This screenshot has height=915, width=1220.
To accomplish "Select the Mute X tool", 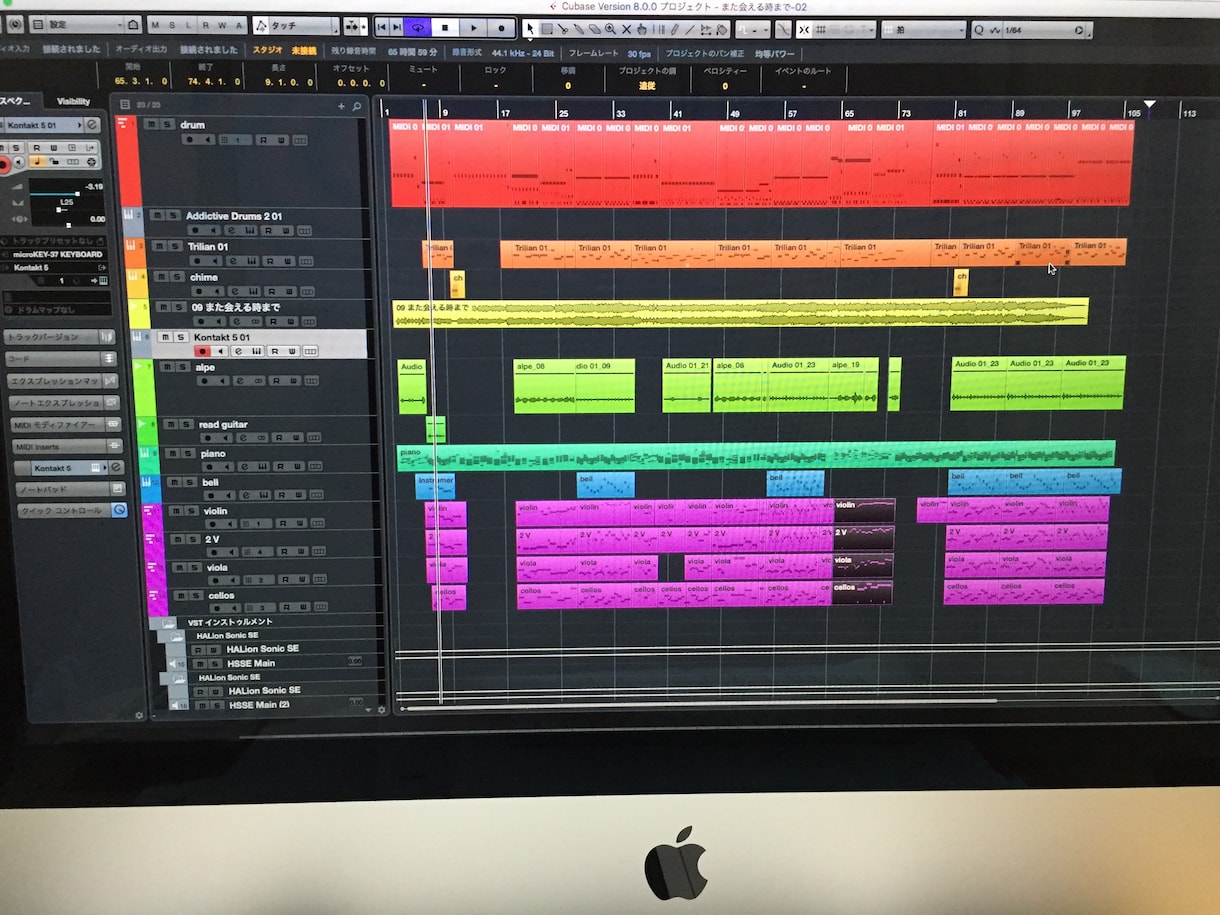I will [x=626, y=29].
